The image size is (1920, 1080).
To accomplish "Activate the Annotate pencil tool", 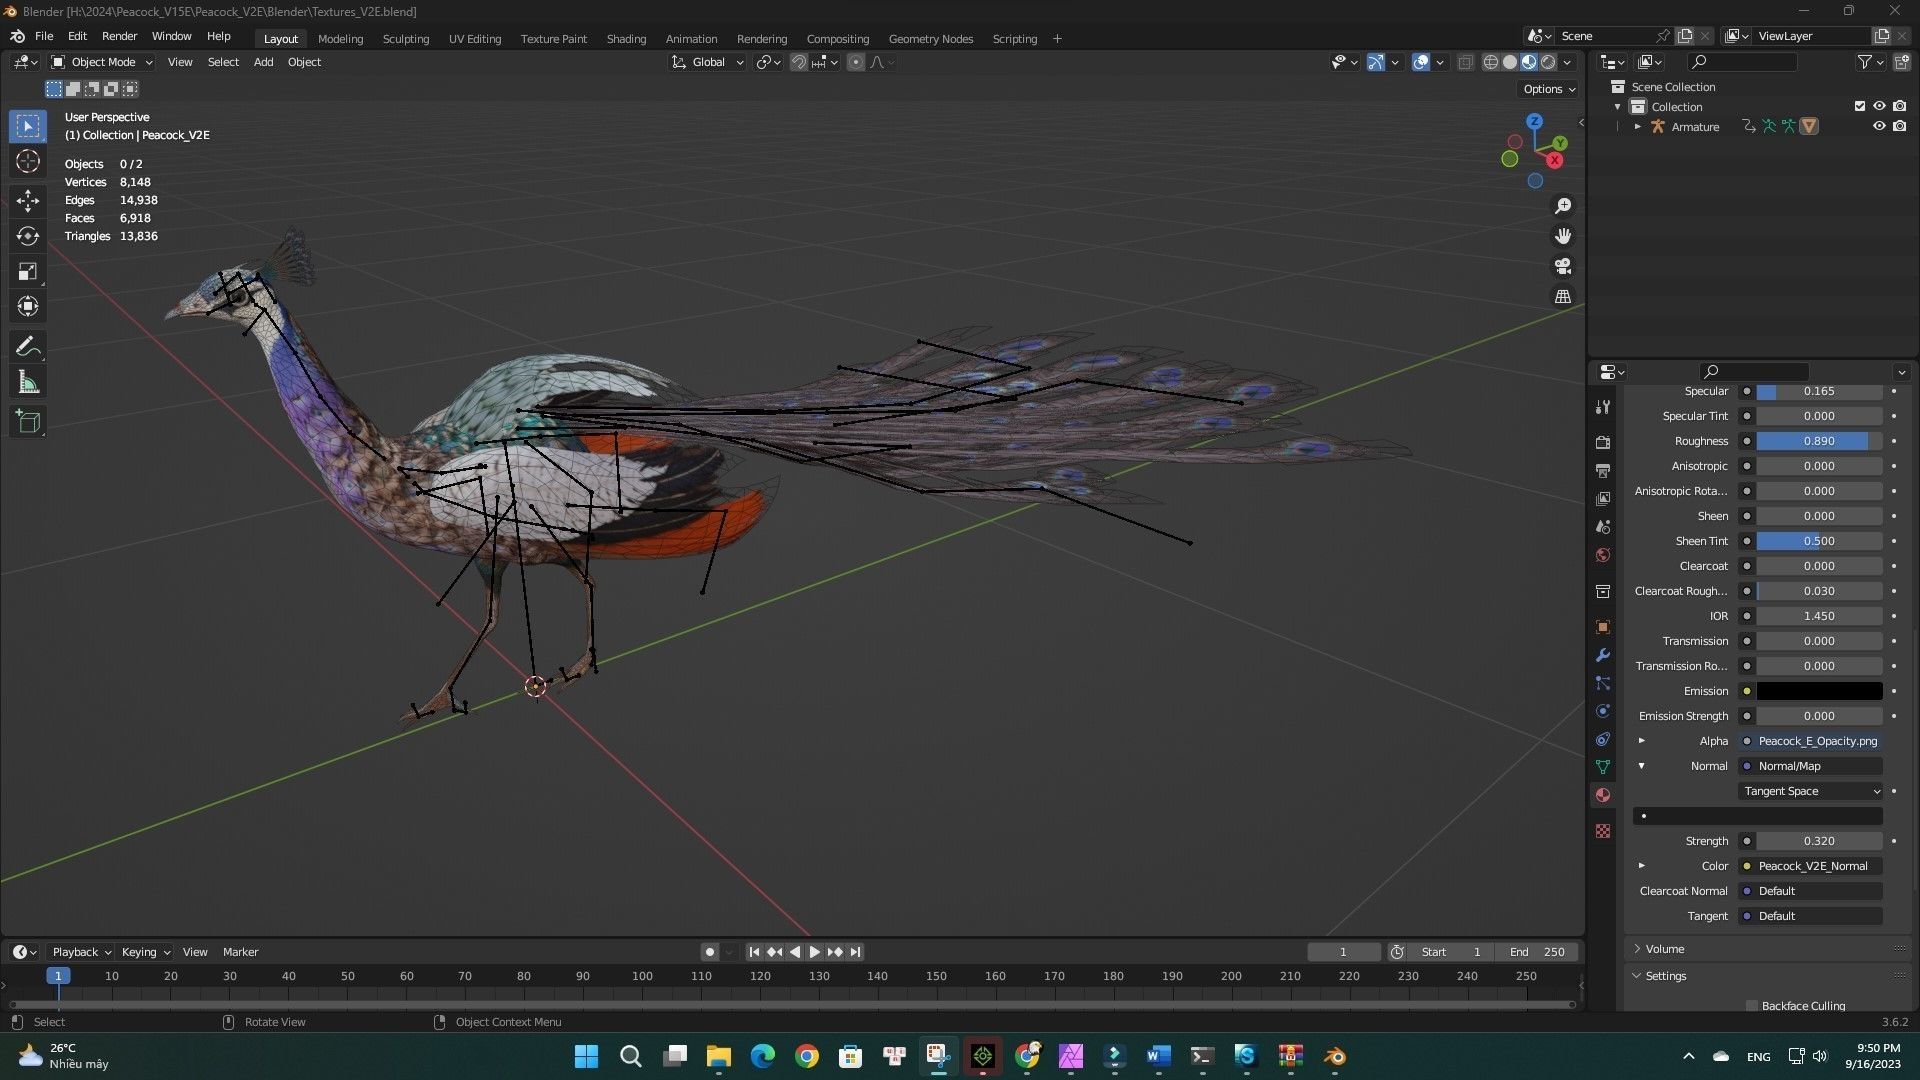I will 28,346.
